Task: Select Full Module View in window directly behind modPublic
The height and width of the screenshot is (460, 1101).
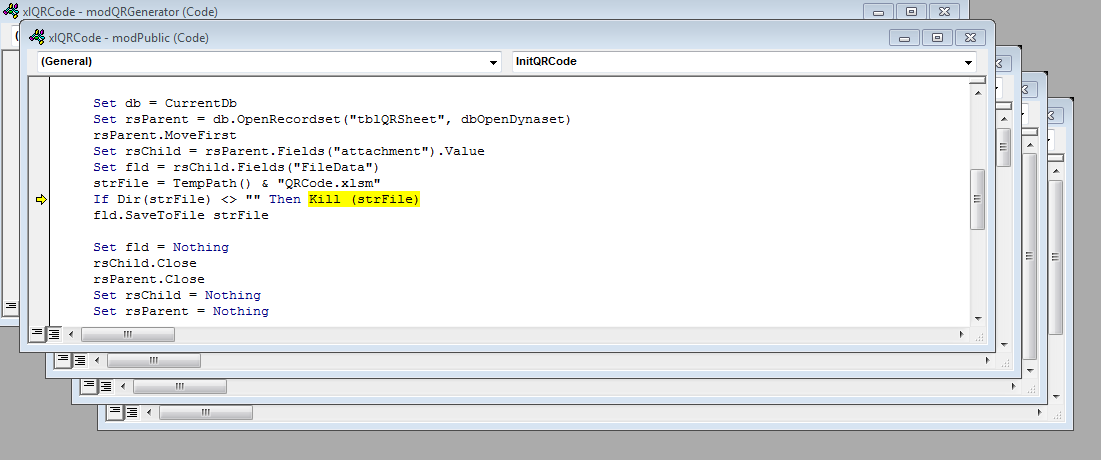Action: 79,360
